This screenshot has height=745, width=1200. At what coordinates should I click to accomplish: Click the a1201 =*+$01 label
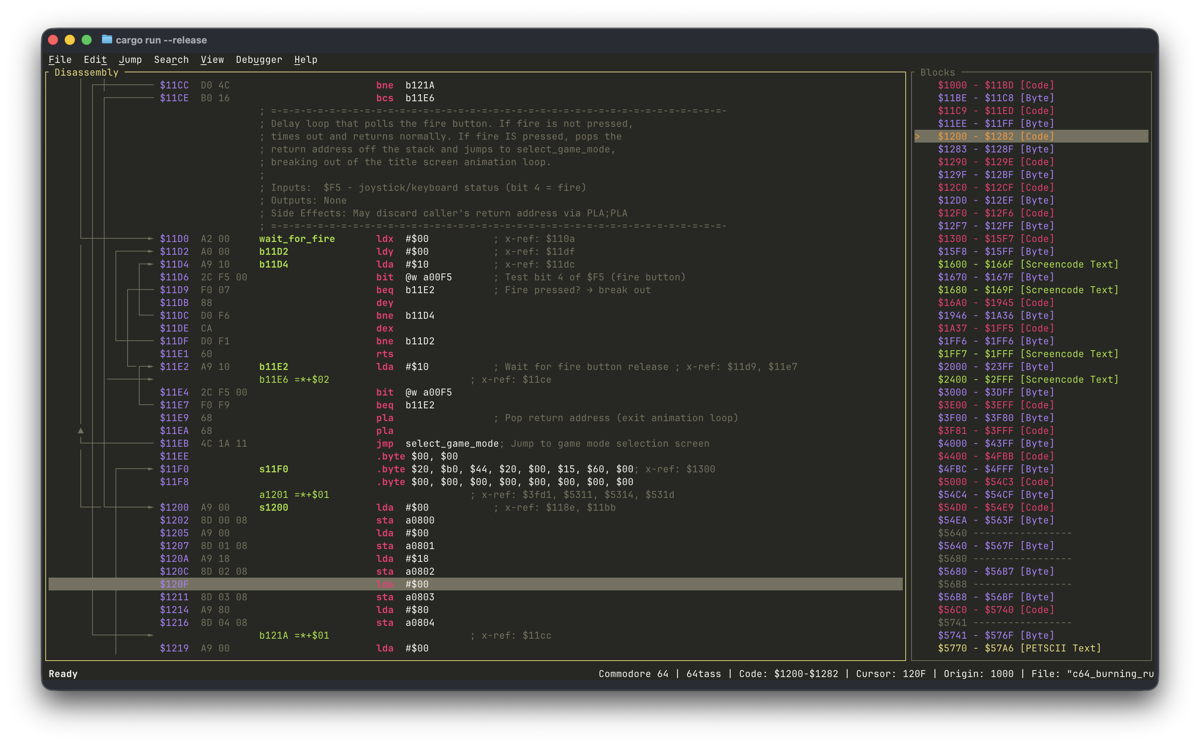click(294, 495)
